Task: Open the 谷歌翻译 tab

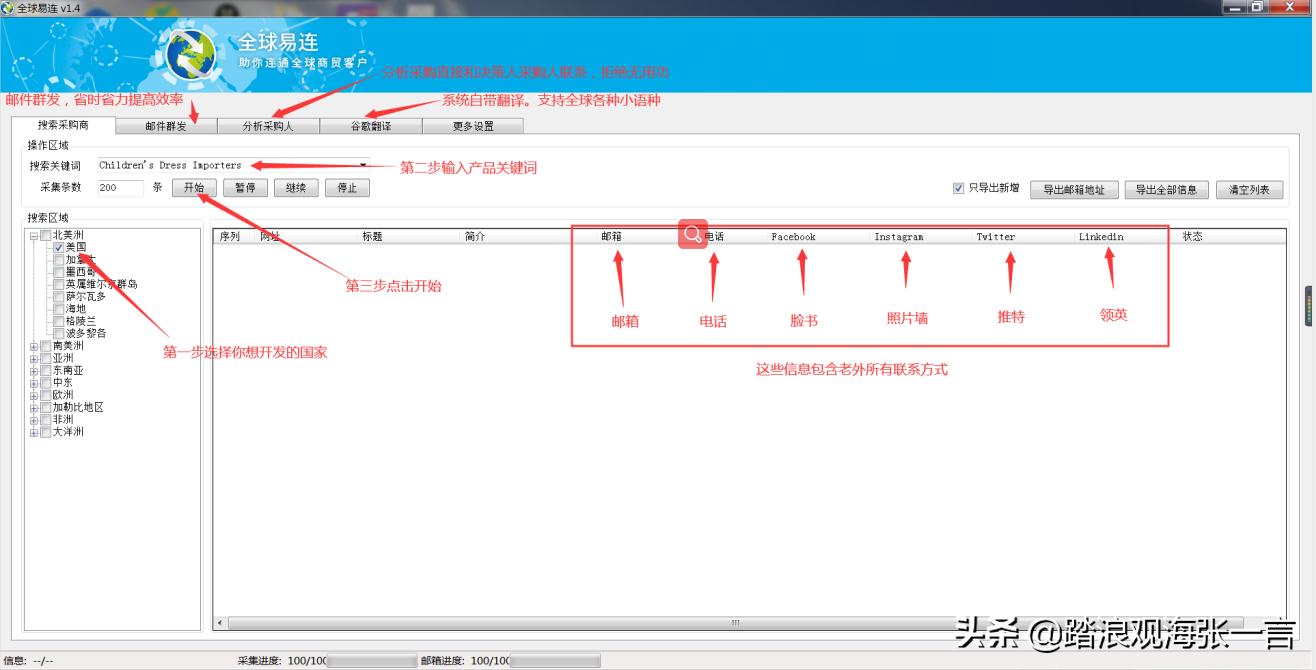Action: click(x=371, y=125)
